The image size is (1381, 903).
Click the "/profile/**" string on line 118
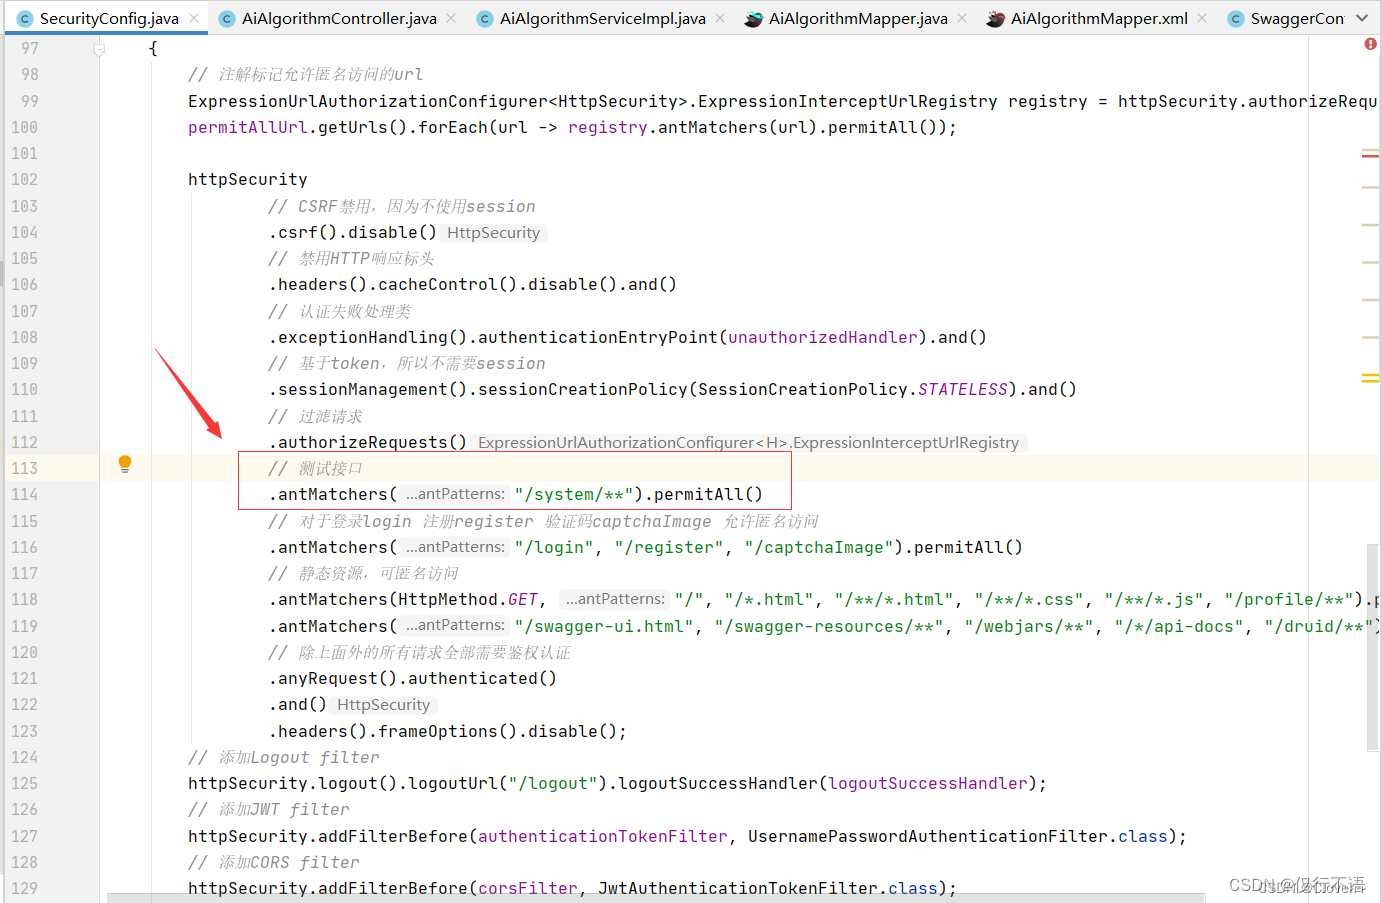[1289, 599]
